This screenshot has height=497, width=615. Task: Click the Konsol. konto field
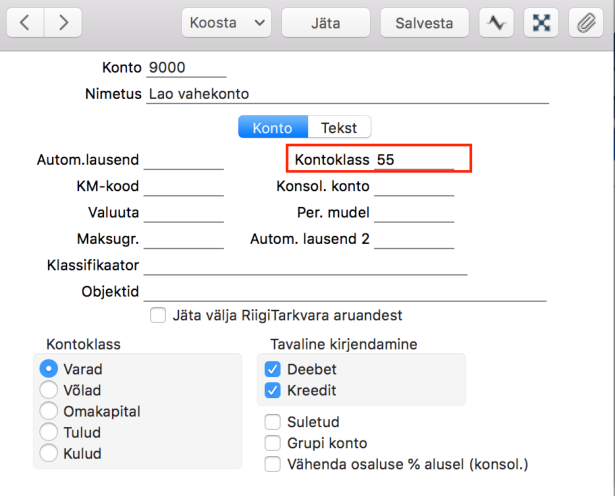pos(414,186)
